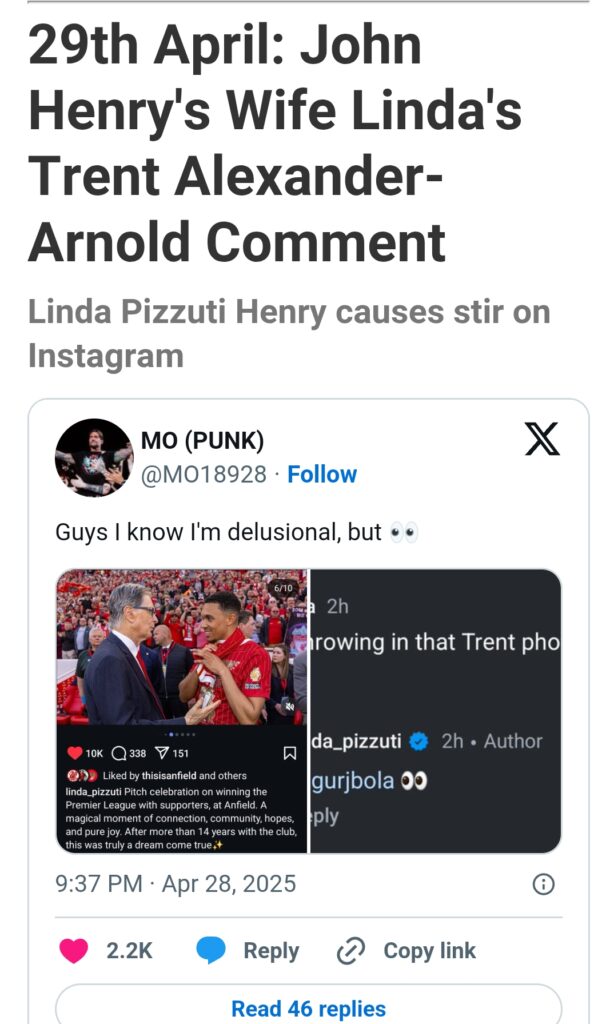Click the MO (PUNK) display name
This screenshot has width=614, height=1024.
click(x=202, y=441)
